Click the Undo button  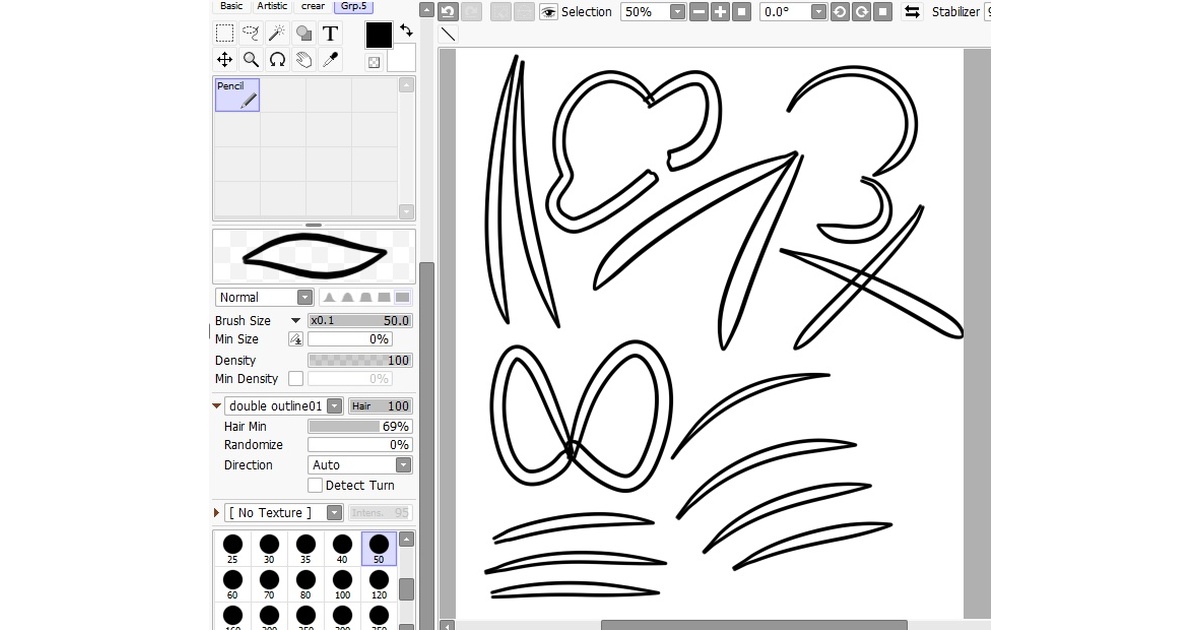(x=448, y=12)
